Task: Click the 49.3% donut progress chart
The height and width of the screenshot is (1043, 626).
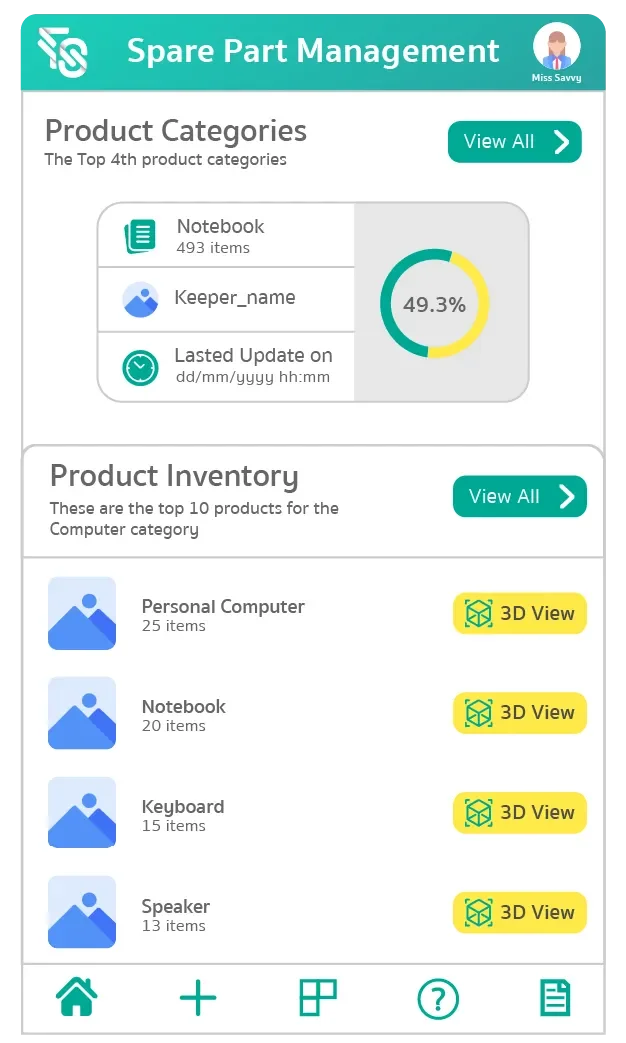Action: (x=434, y=304)
